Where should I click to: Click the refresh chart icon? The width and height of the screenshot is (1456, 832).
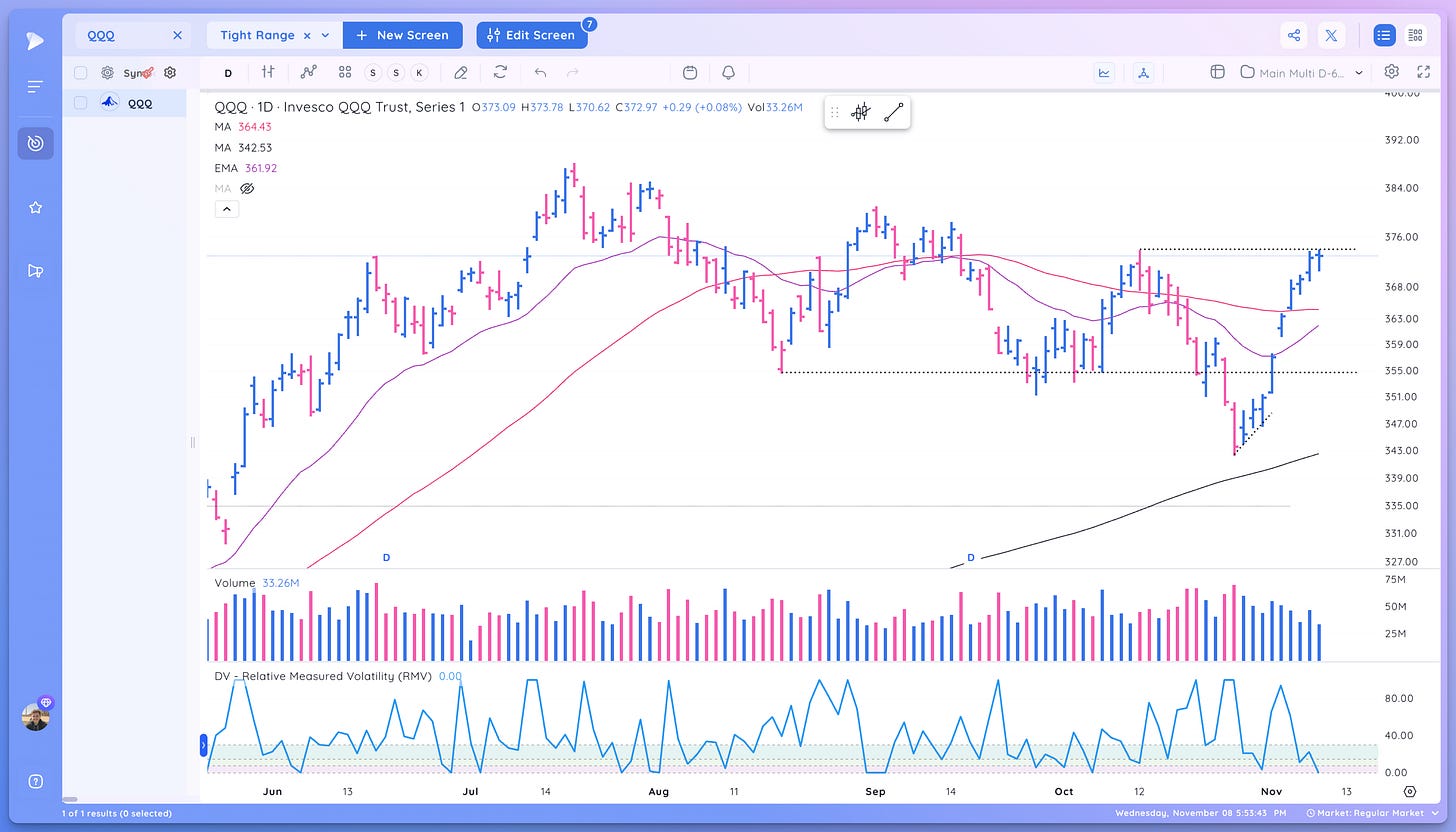(x=500, y=72)
